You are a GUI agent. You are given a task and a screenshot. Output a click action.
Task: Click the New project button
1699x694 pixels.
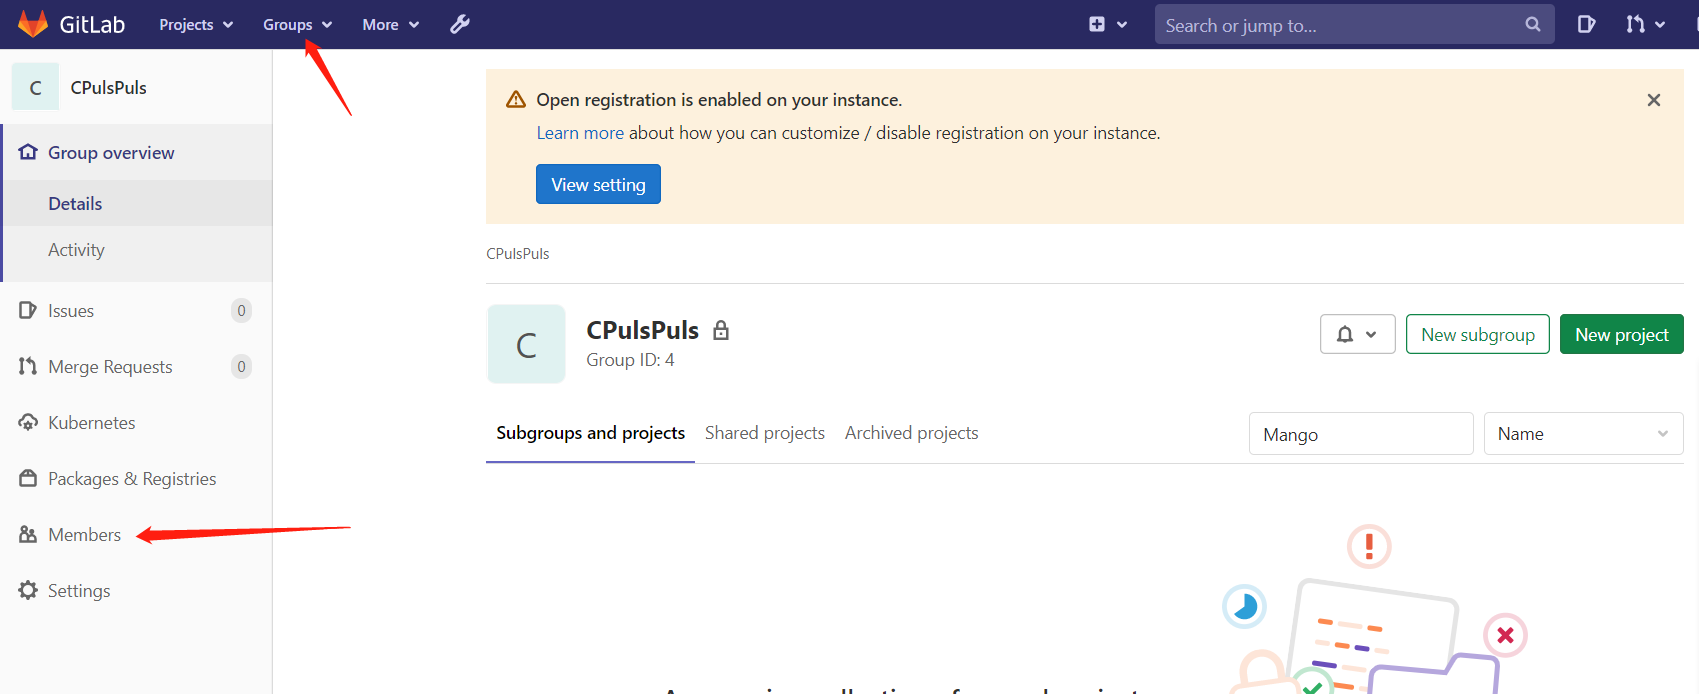tap(1621, 334)
